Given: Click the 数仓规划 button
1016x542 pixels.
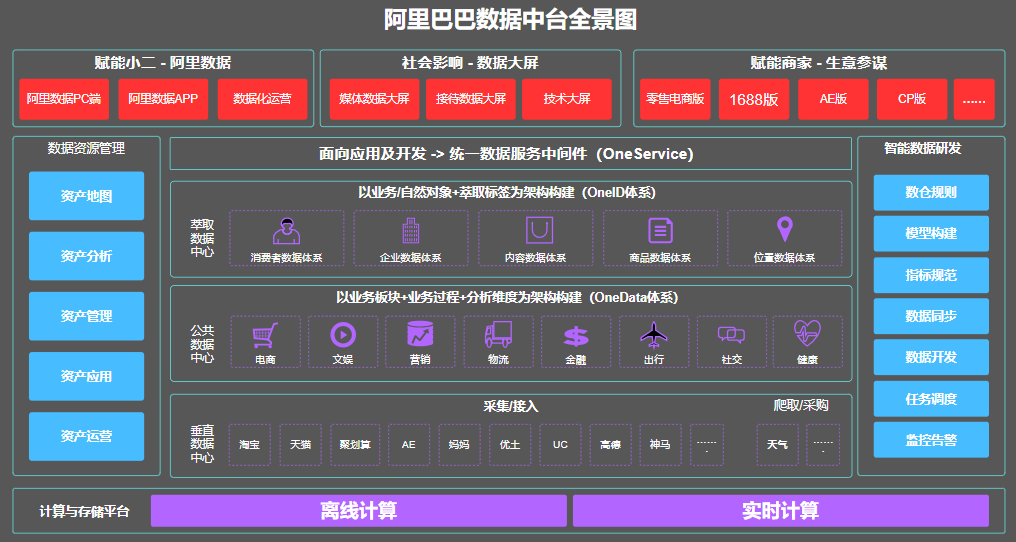Looking at the screenshot, I should (x=931, y=193).
